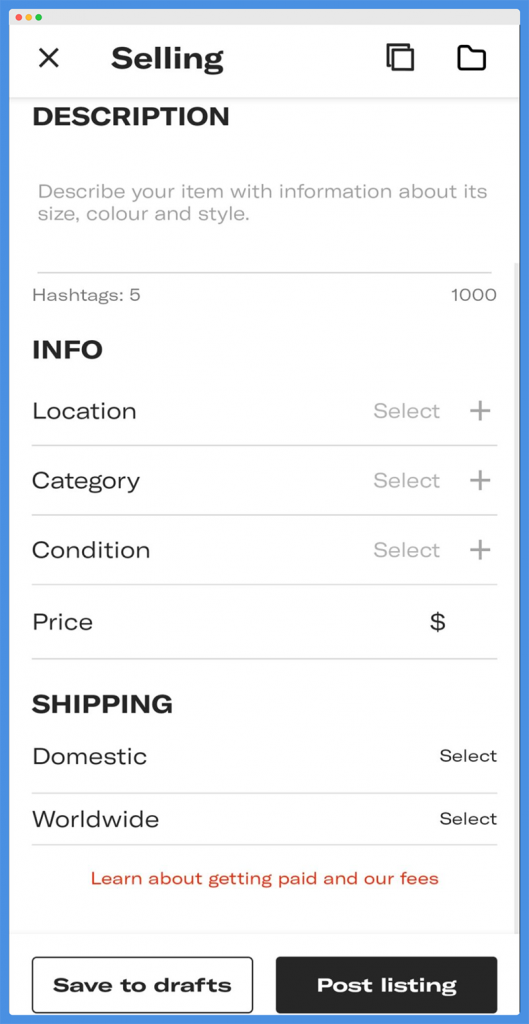Close the Selling screen with X icon
Image resolution: width=529 pixels, height=1024 pixels.
click(49, 58)
